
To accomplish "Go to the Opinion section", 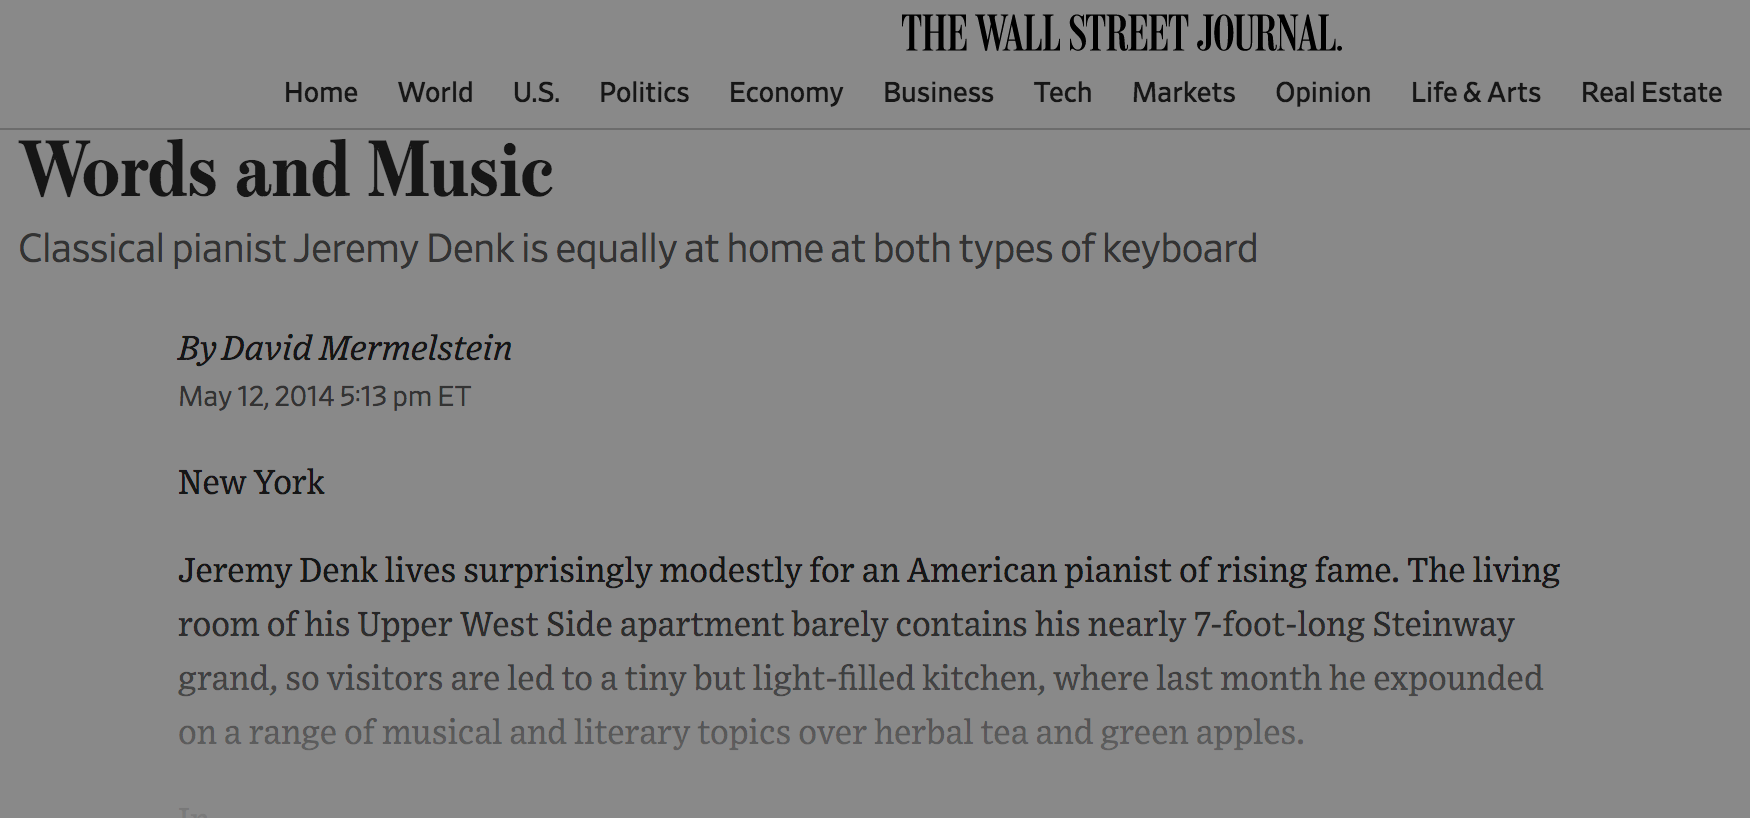I will (1322, 93).
